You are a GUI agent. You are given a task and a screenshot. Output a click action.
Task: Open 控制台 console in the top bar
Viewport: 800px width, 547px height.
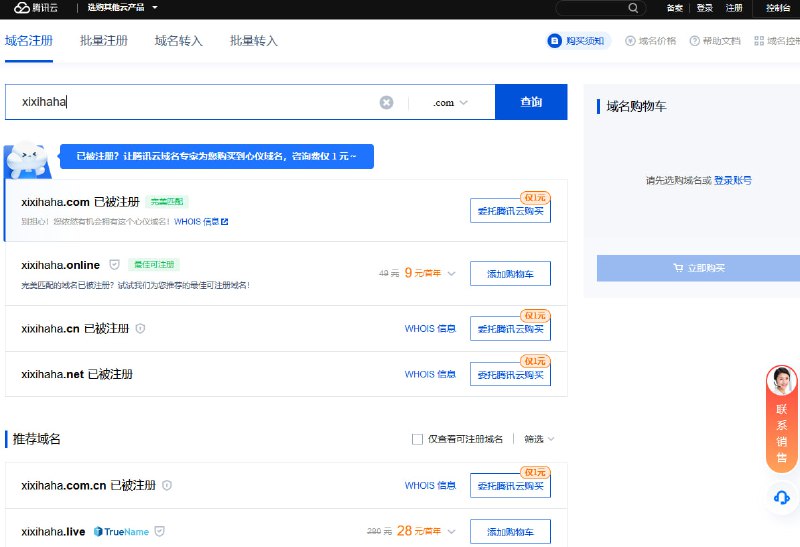coord(778,8)
